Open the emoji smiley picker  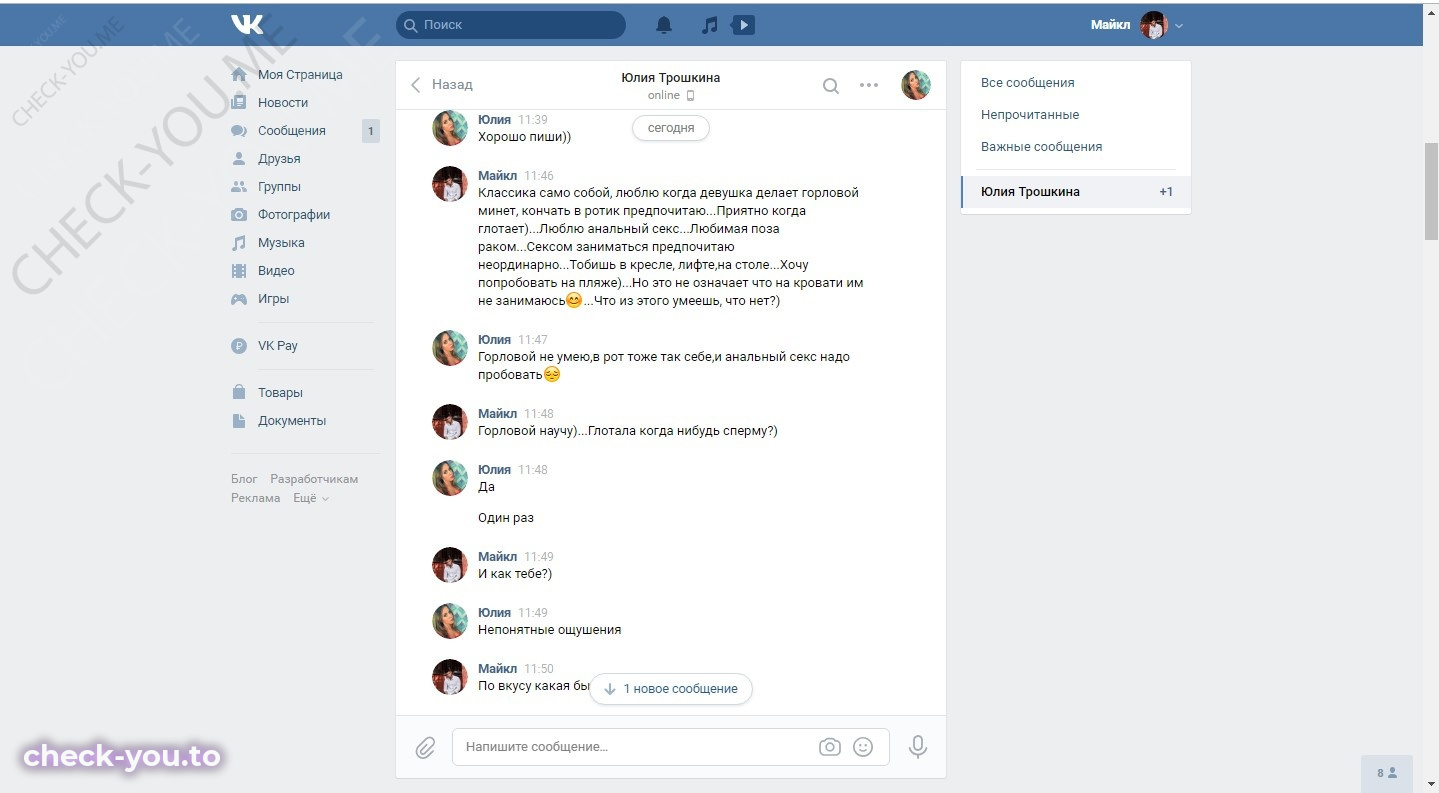(x=863, y=747)
